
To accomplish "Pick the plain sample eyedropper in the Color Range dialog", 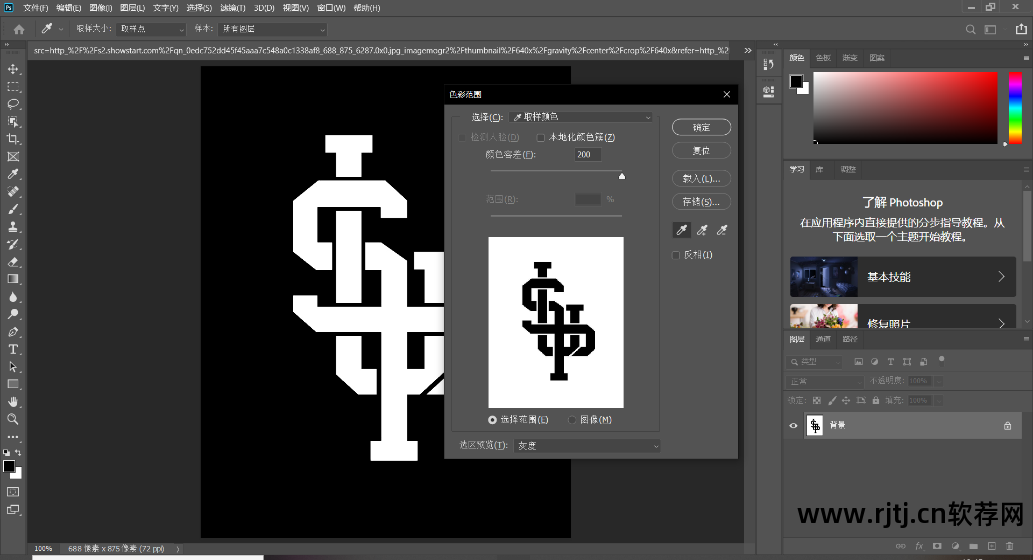I will [682, 230].
